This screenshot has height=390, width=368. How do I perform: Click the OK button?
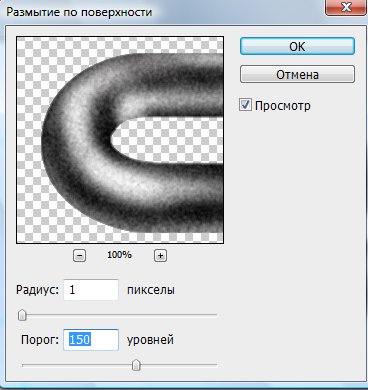click(x=297, y=46)
